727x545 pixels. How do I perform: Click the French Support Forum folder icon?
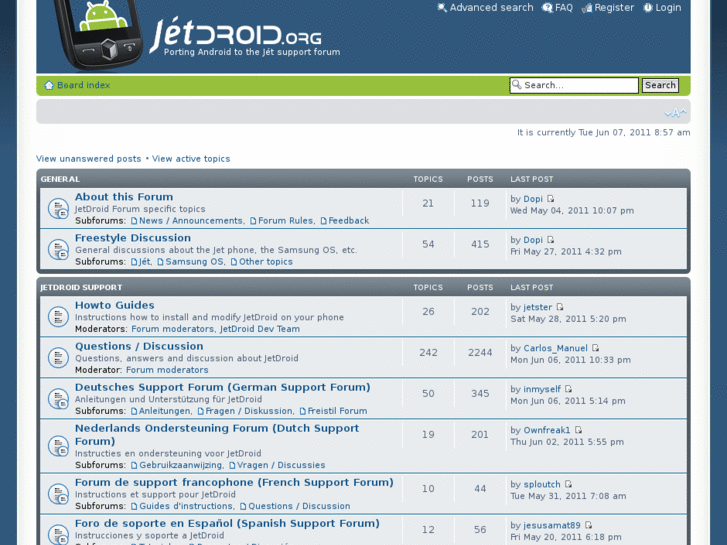click(58, 493)
